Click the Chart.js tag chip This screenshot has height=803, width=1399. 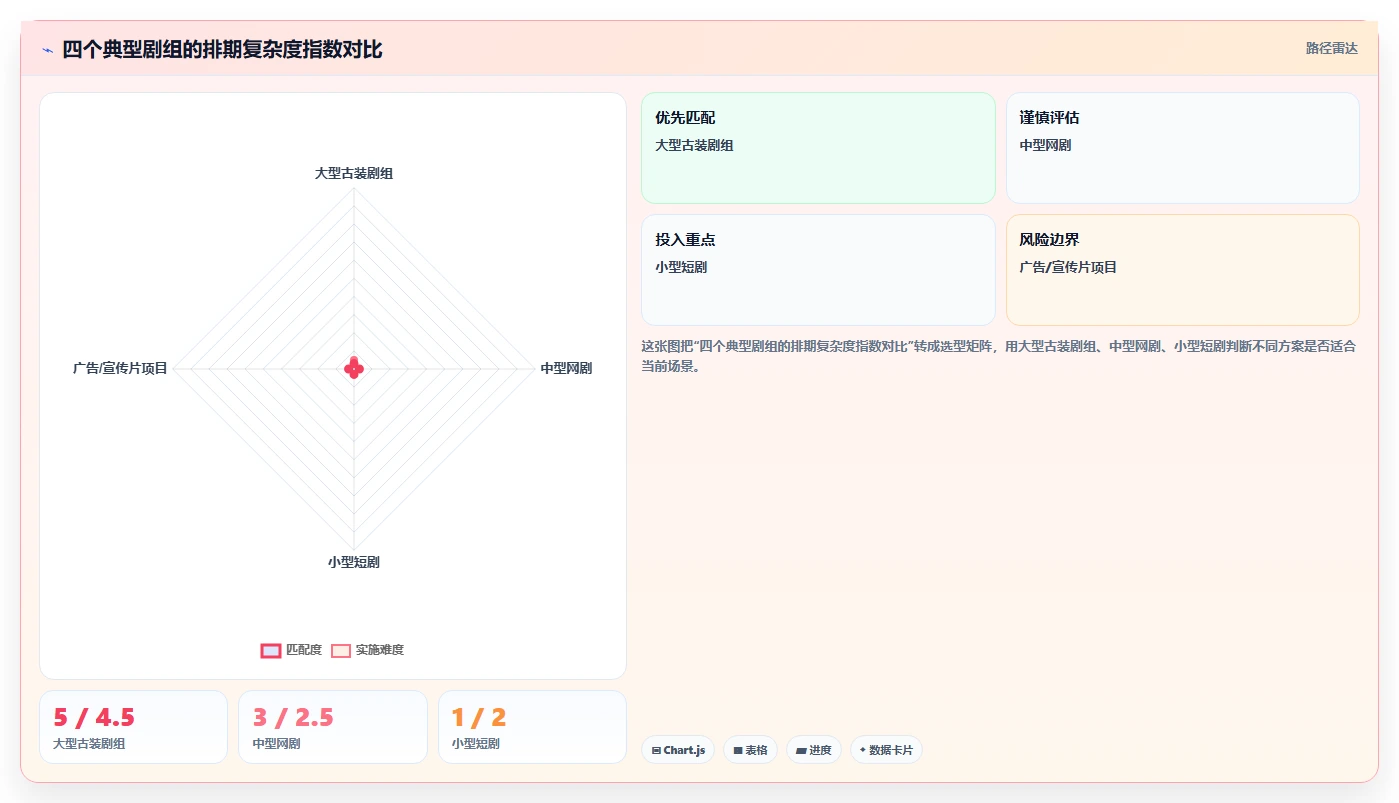coord(678,750)
